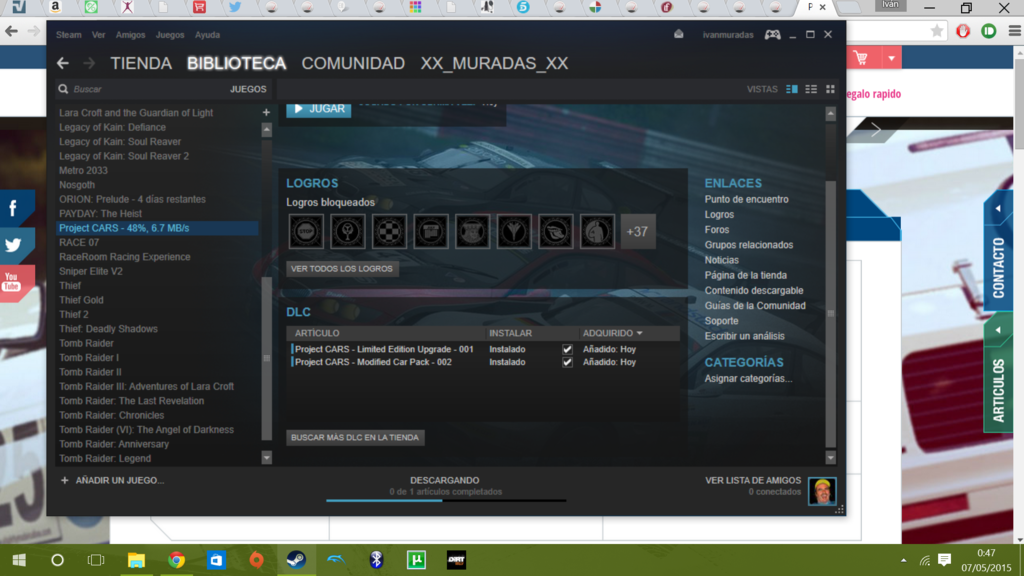Image resolution: width=1024 pixels, height=576 pixels.
Task: Open the Página de la tienda link
Action: coord(746,276)
